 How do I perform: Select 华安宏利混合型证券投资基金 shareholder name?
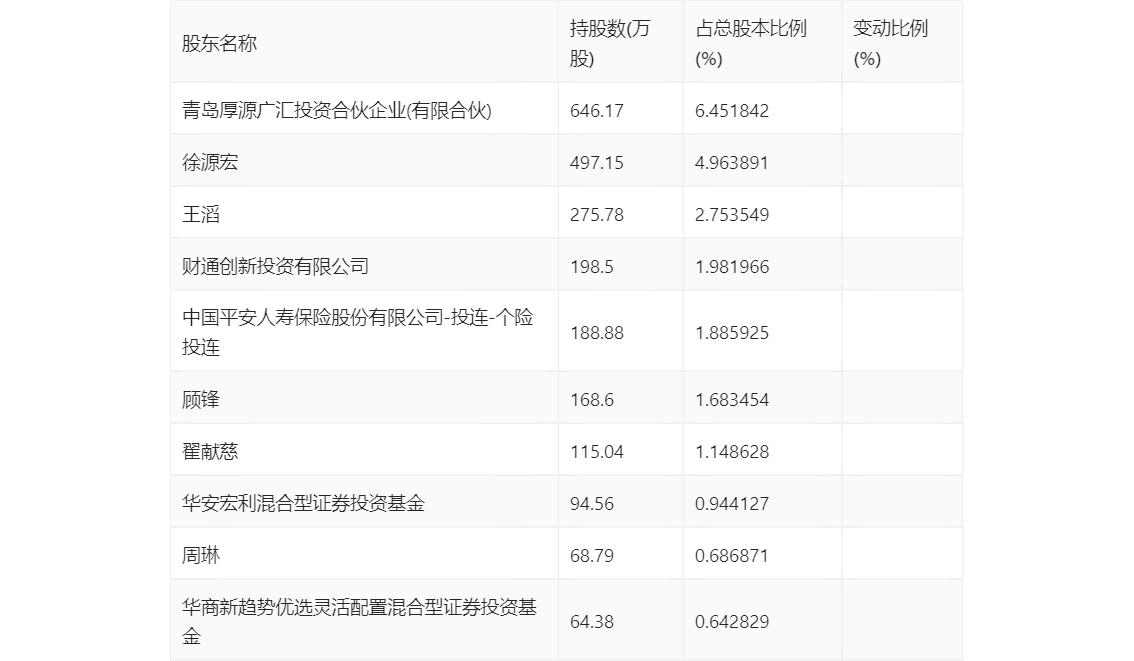coord(303,504)
